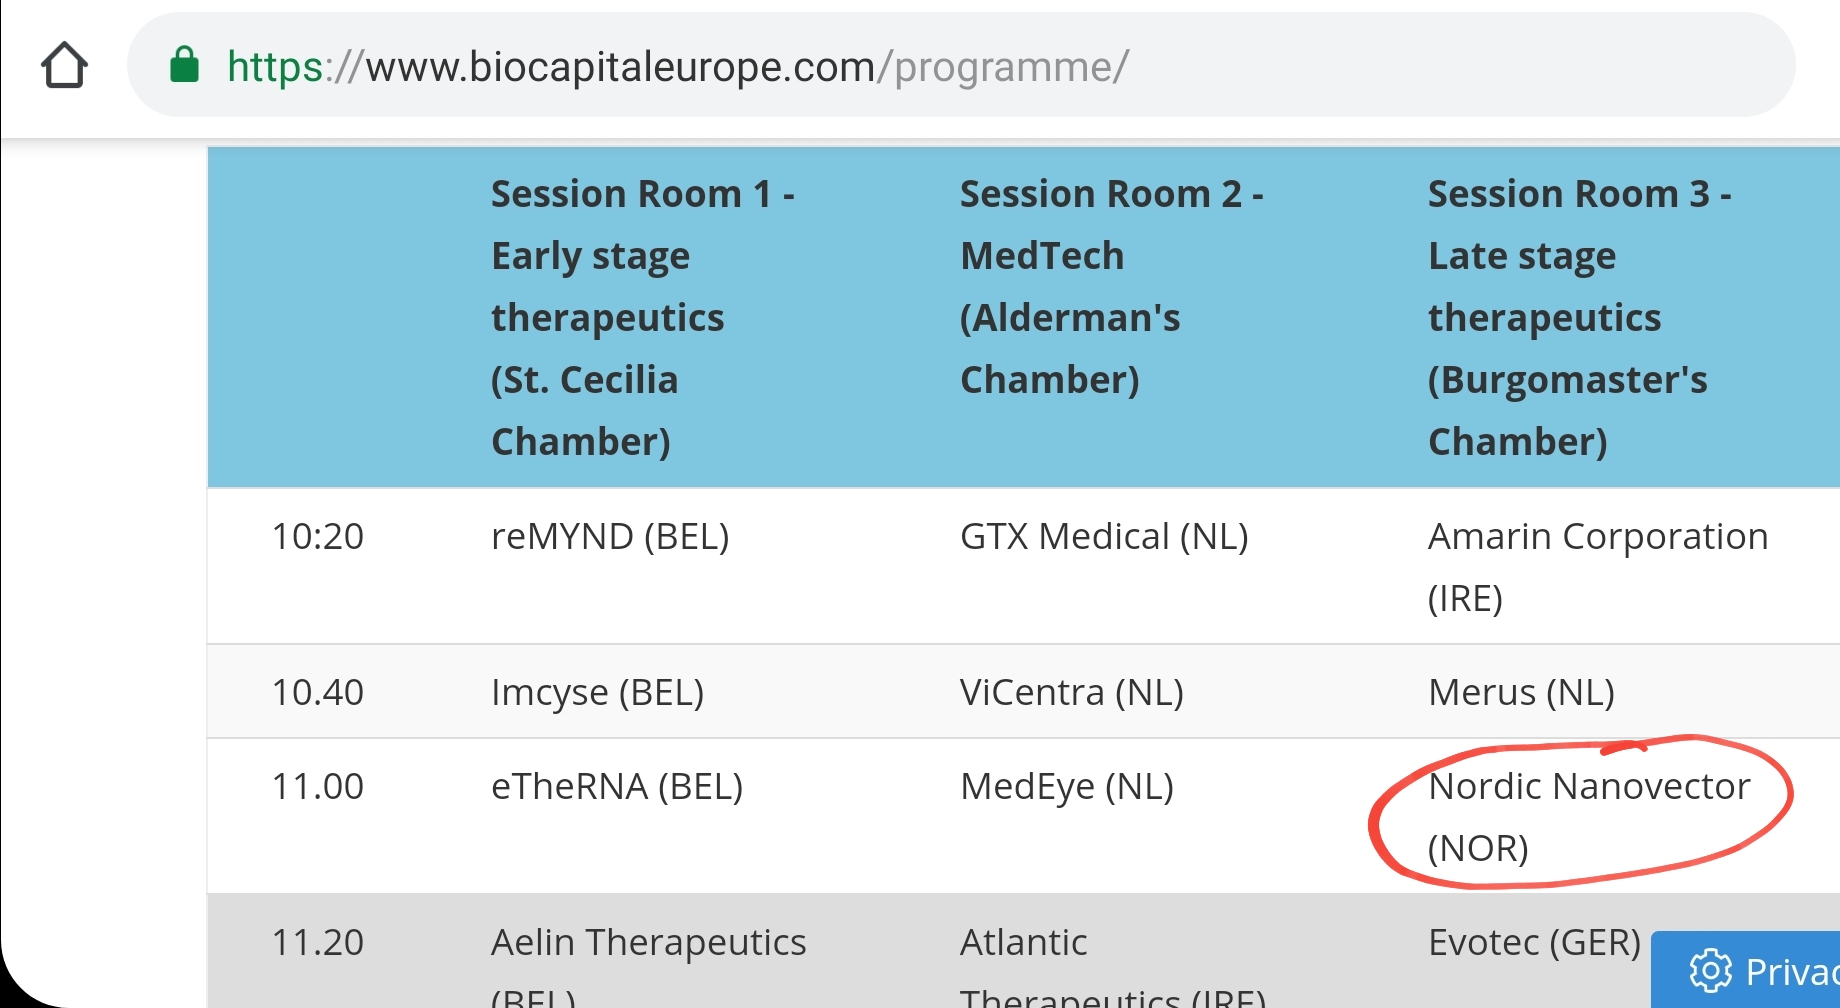Select Session Room 3 Late stage header

pyautogui.click(x=1579, y=317)
